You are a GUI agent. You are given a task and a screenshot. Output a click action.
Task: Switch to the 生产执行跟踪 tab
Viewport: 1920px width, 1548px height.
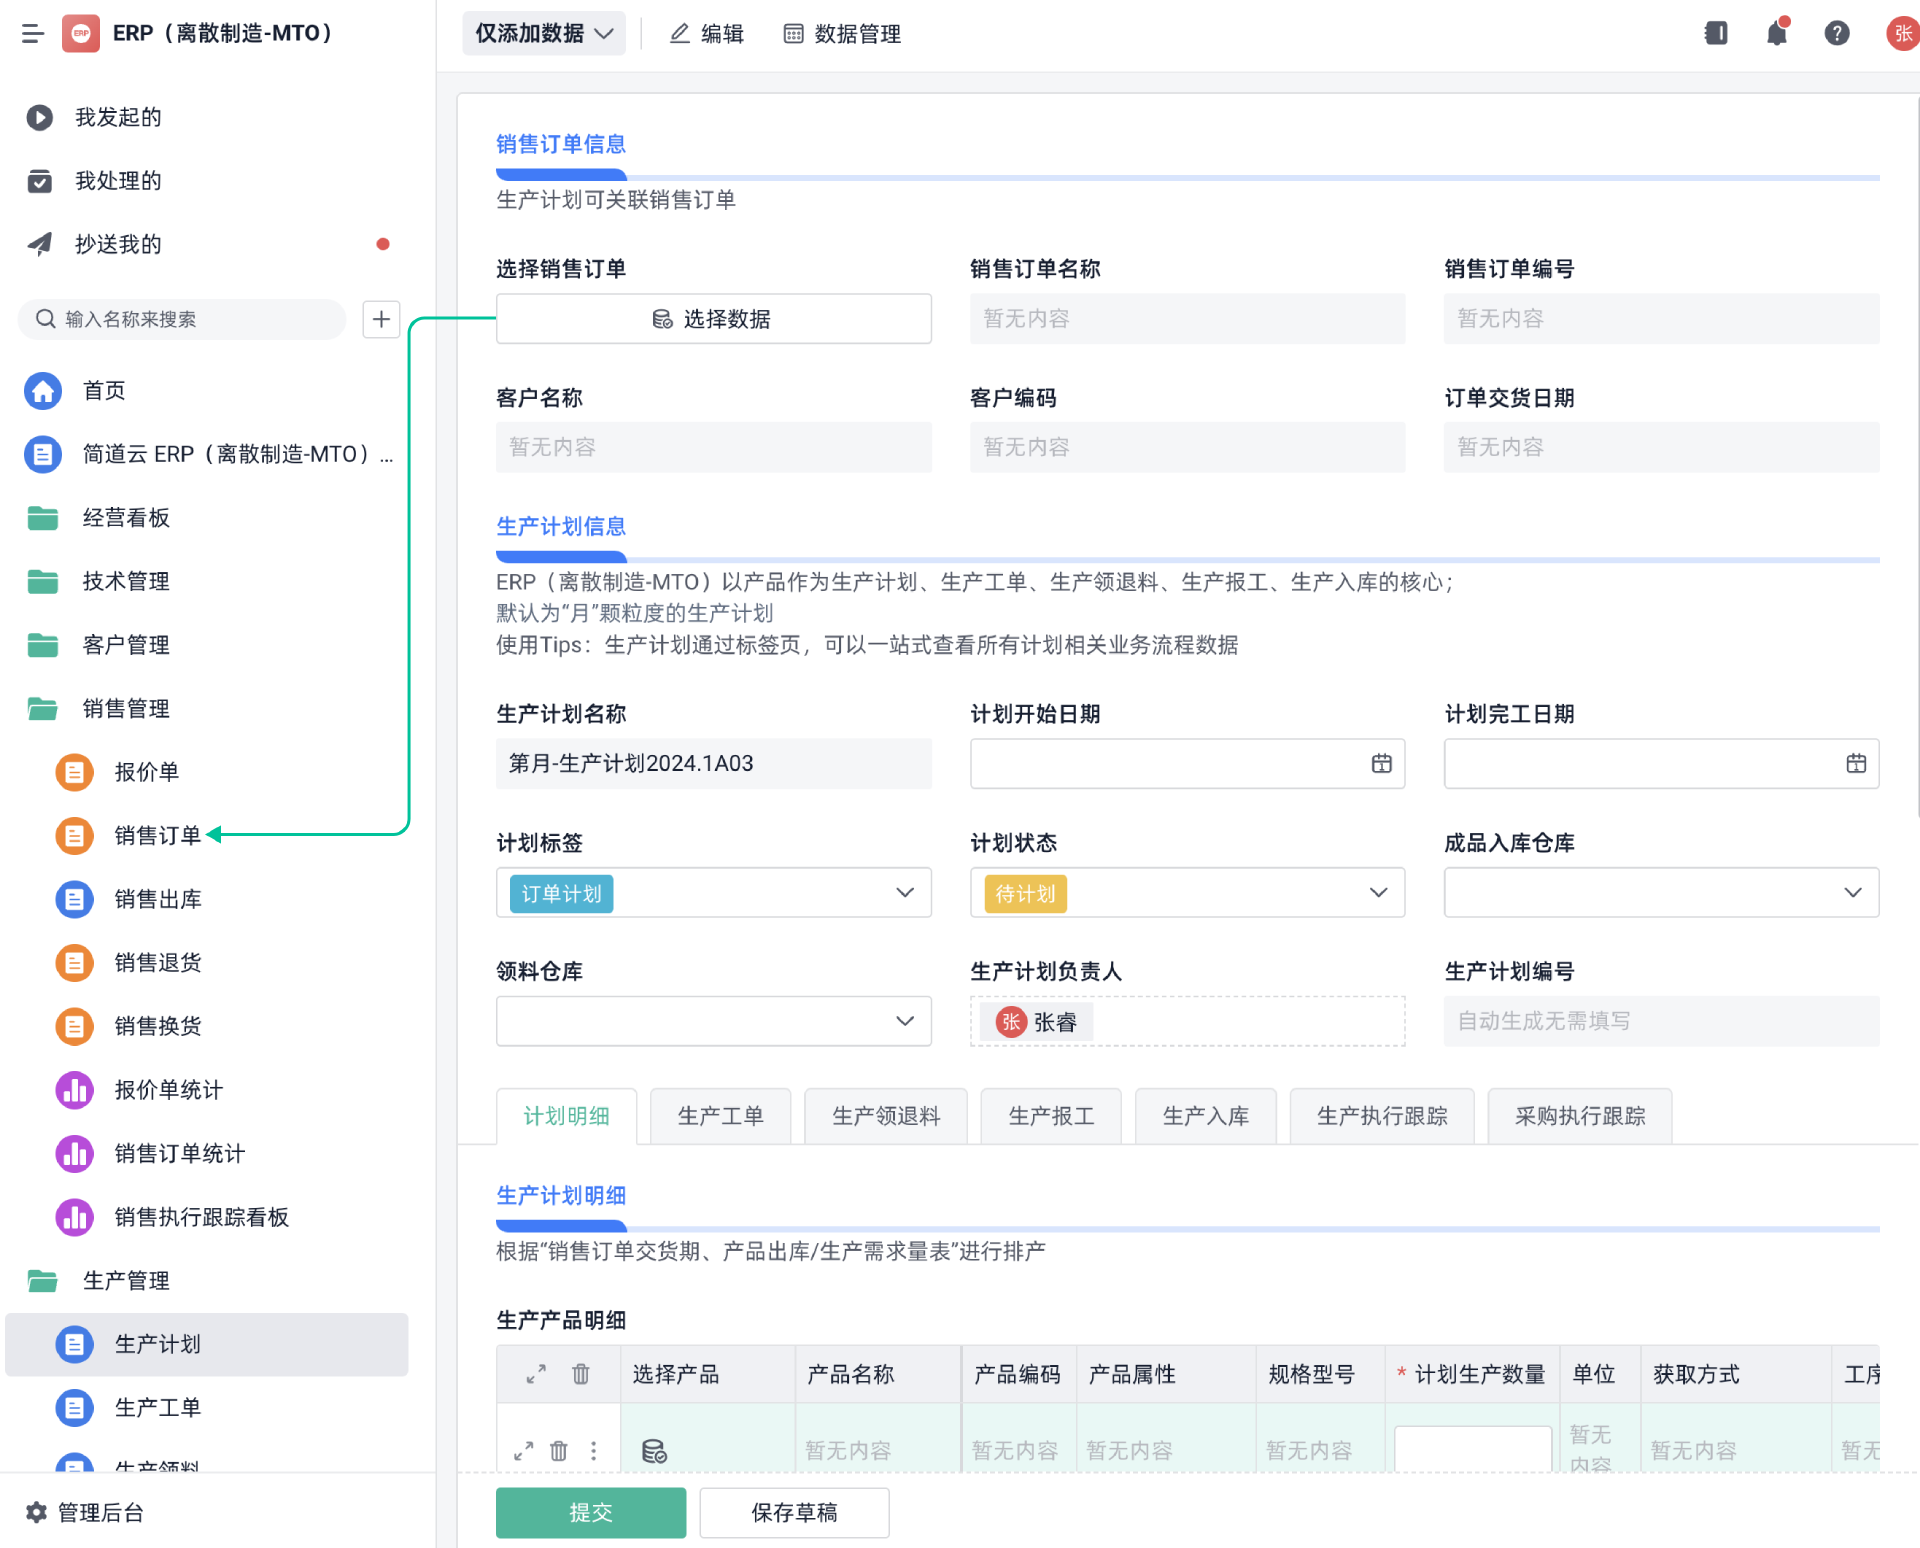(x=1381, y=1116)
